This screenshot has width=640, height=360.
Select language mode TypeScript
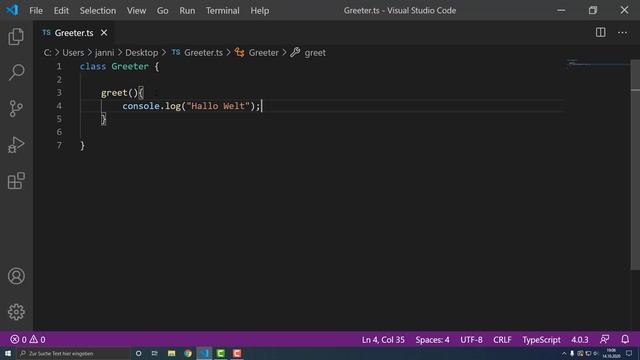click(541, 339)
